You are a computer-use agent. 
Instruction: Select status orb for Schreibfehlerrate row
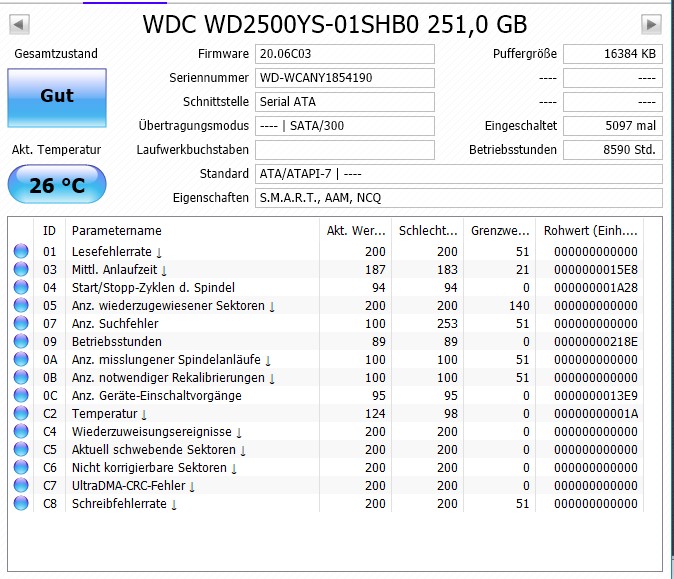coord(21,503)
